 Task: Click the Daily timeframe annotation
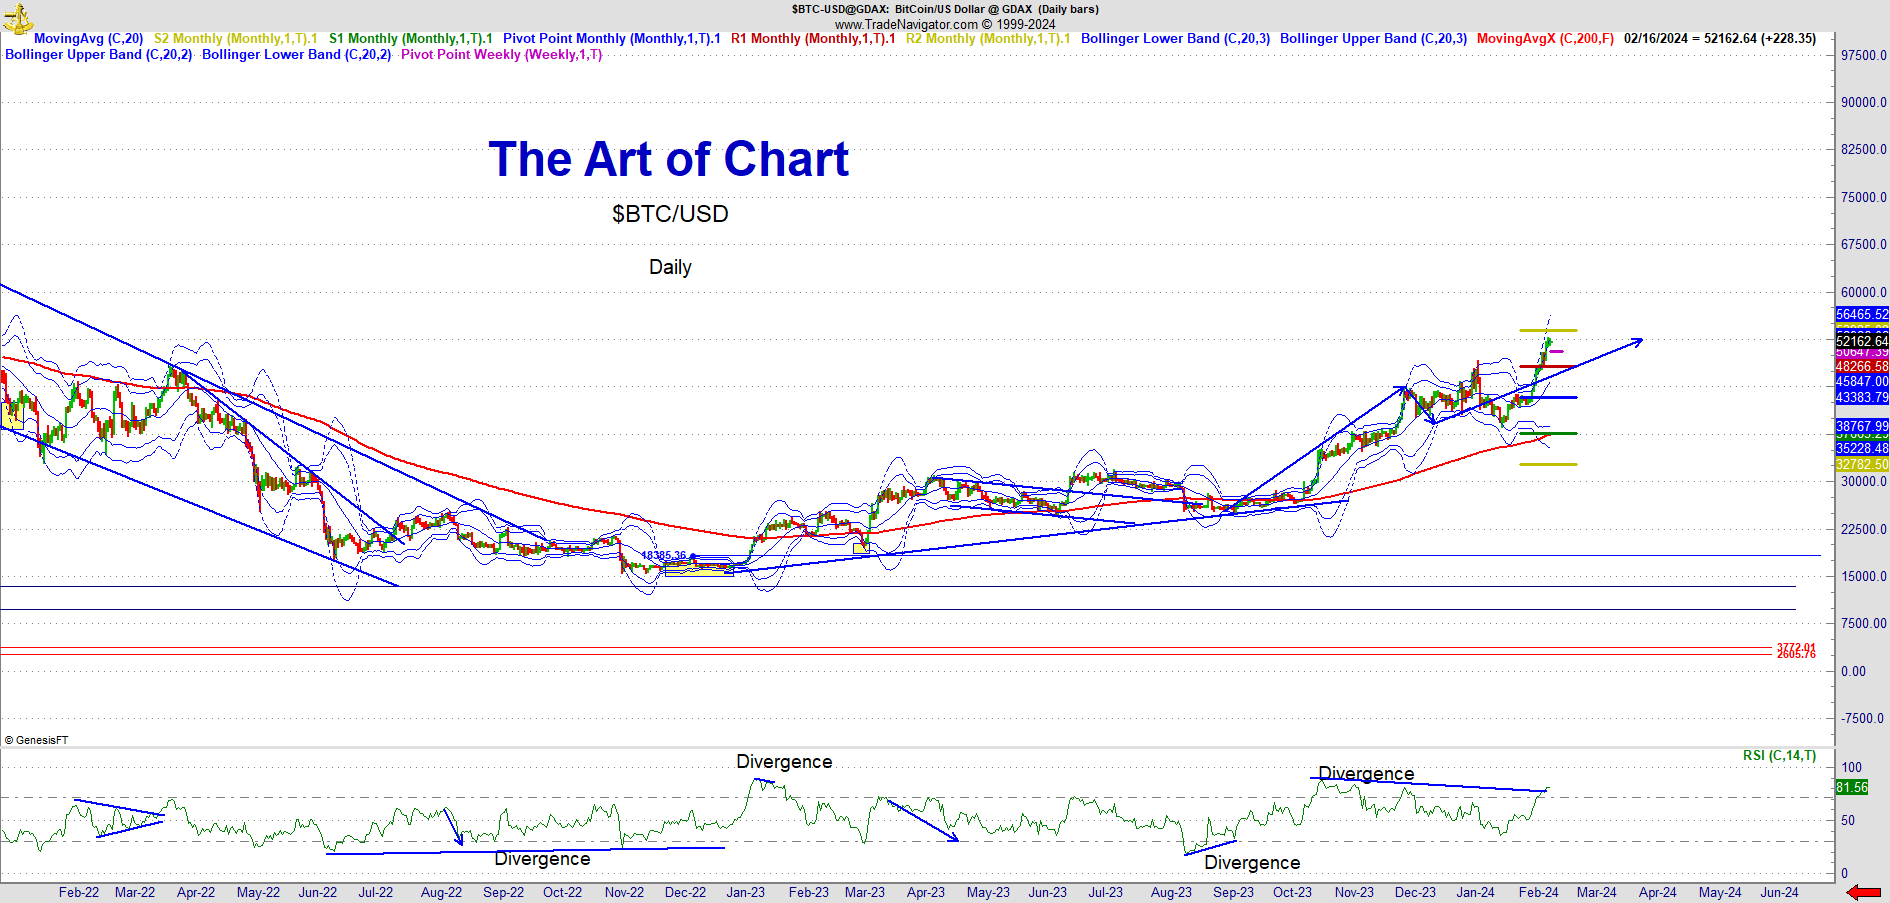[x=670, y=267]
